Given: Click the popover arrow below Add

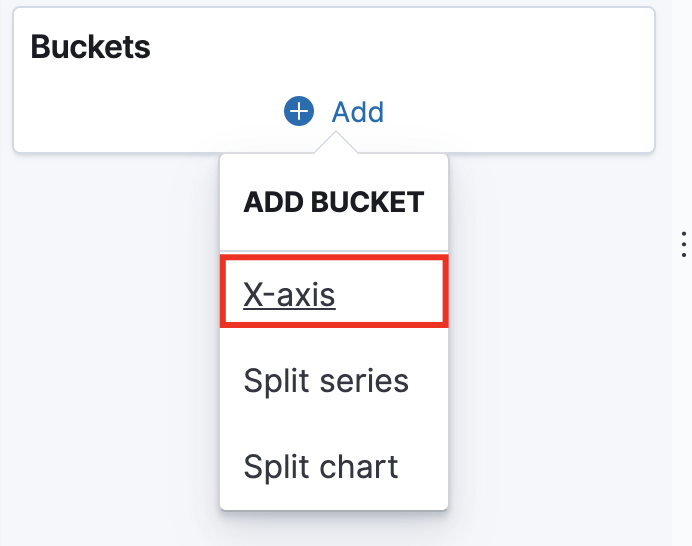Looking at the screenshot, I should click(335, 146).
